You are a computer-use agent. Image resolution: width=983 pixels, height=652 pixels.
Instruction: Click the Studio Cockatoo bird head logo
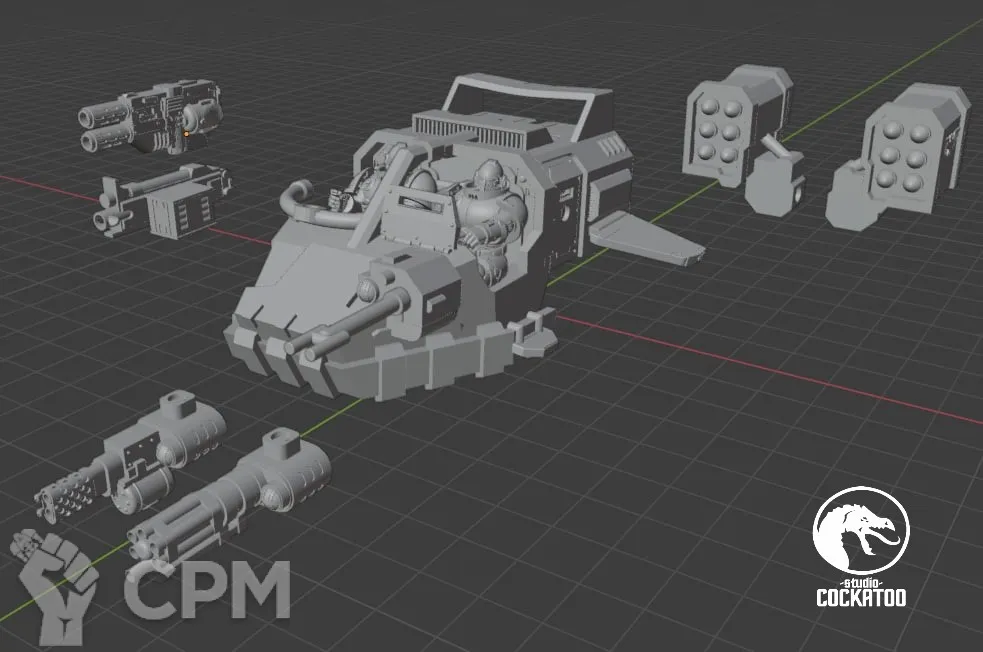tap(859, 531)
